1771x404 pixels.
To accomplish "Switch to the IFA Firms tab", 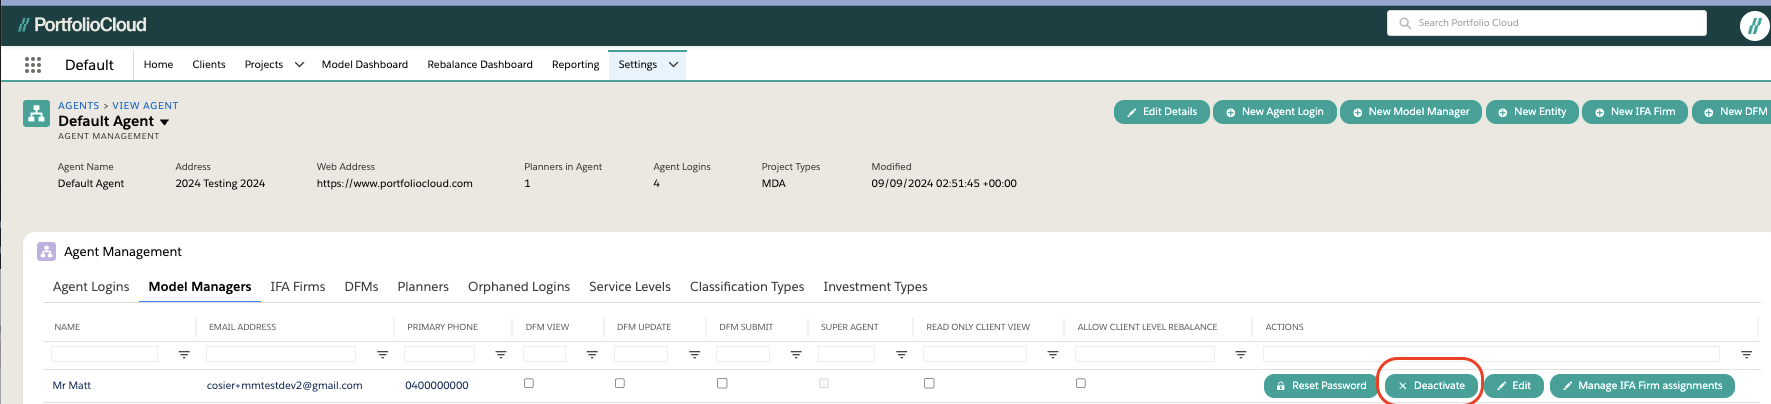I will point(298,287).
